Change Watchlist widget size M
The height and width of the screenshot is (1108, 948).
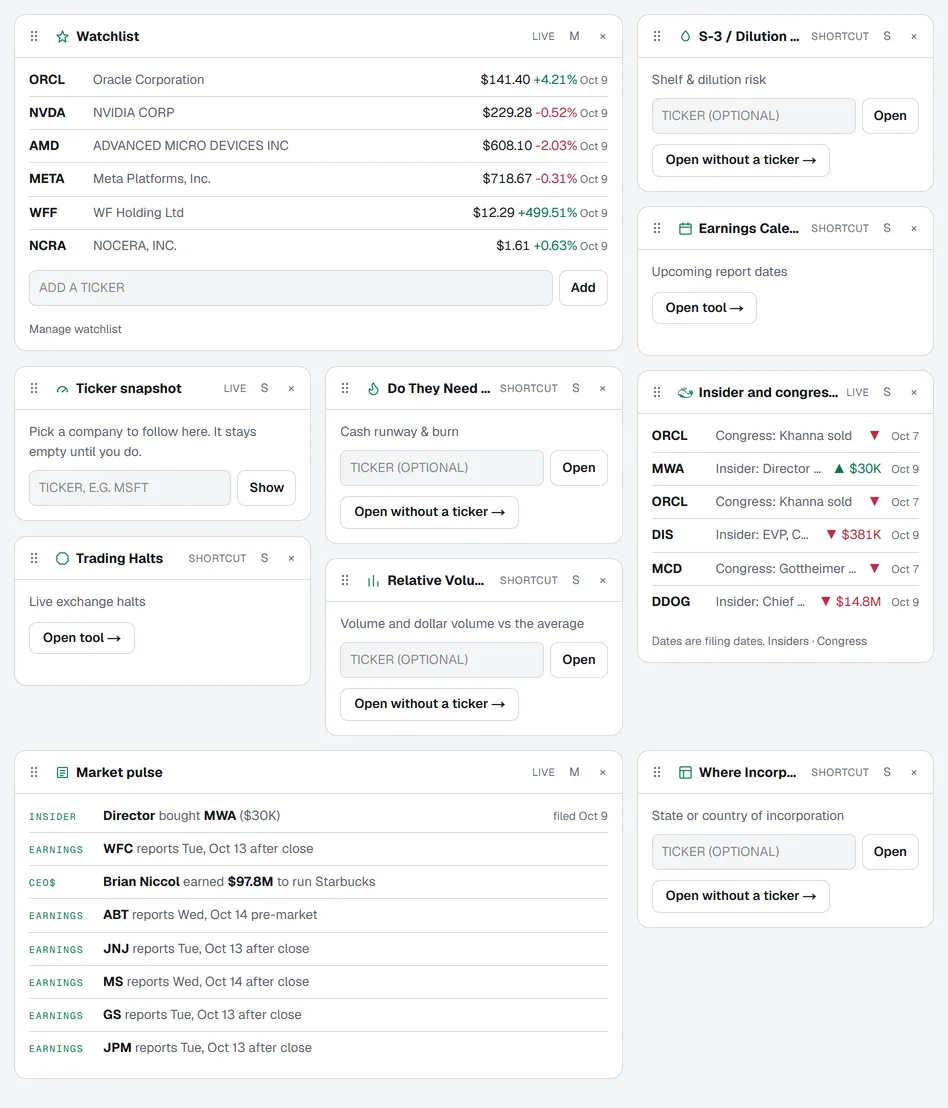pos(574,36)
